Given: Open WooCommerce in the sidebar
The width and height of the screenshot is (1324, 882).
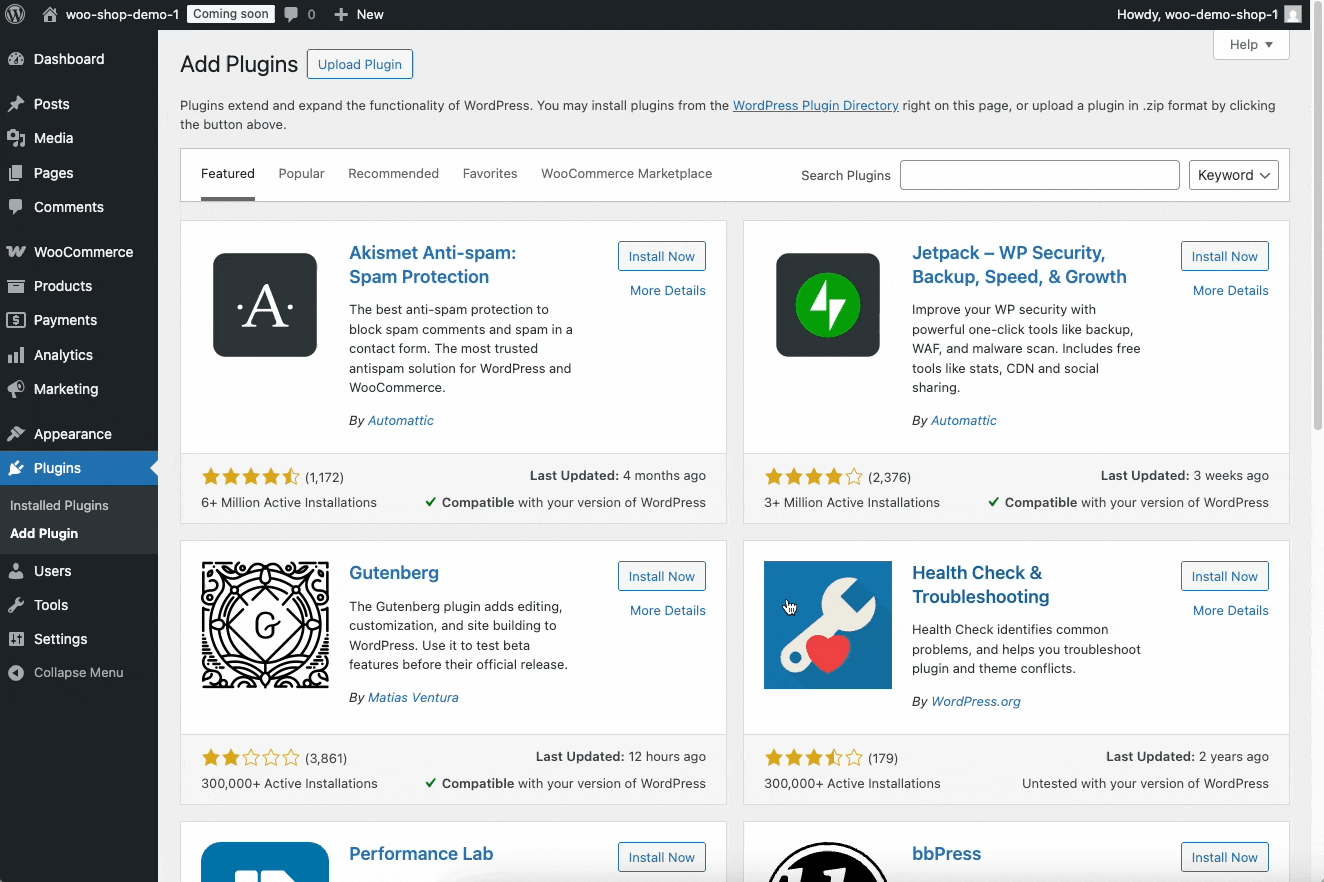Looking at the screenshot, I should (83, 252).
